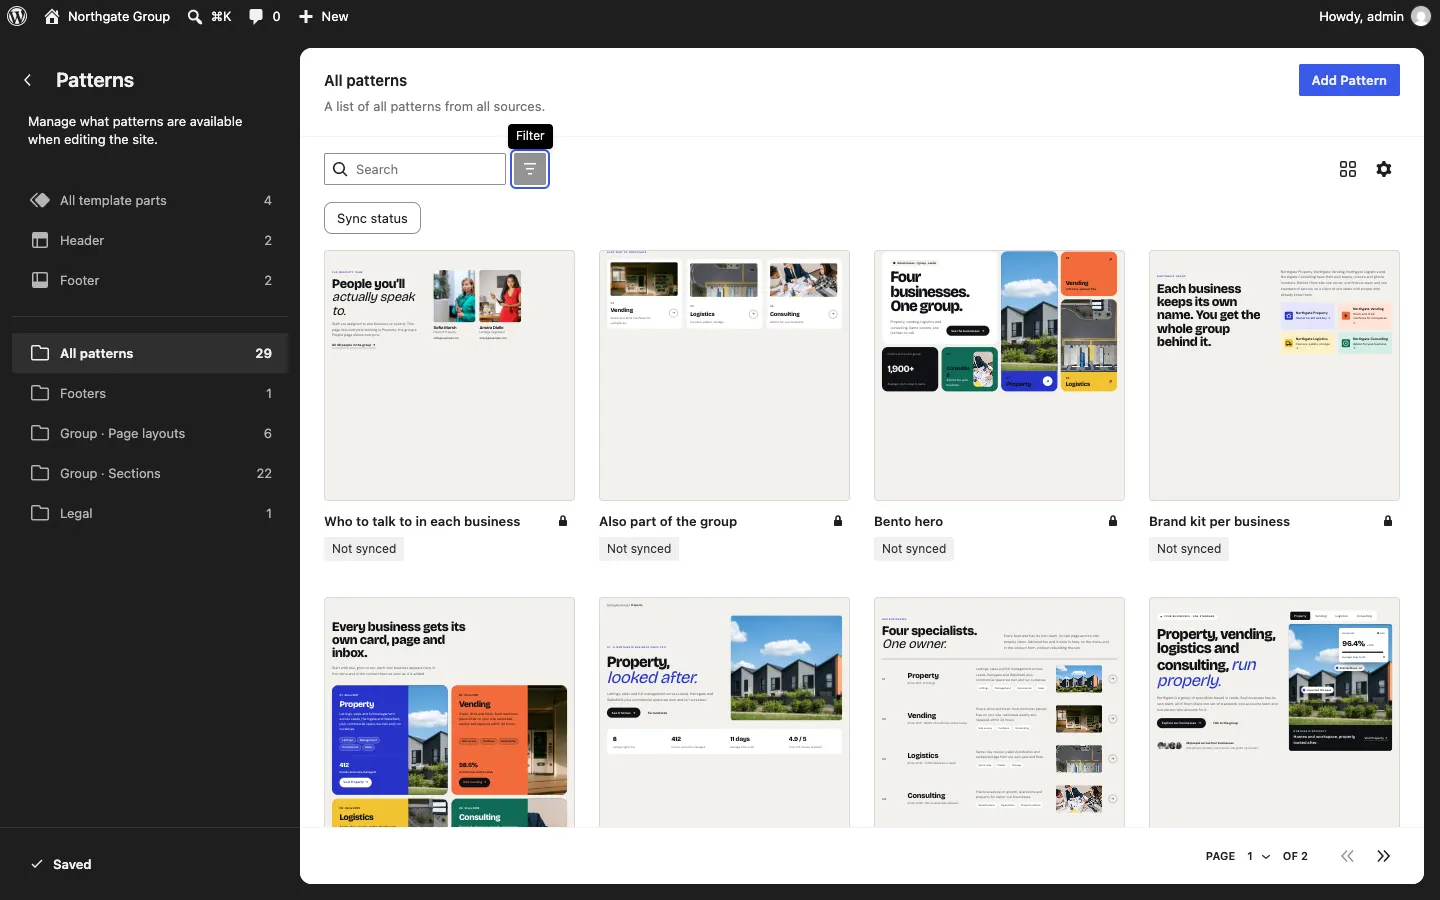Open Footer template parts category
Viewport: 1440px width, 900px height.
(150, 280)
